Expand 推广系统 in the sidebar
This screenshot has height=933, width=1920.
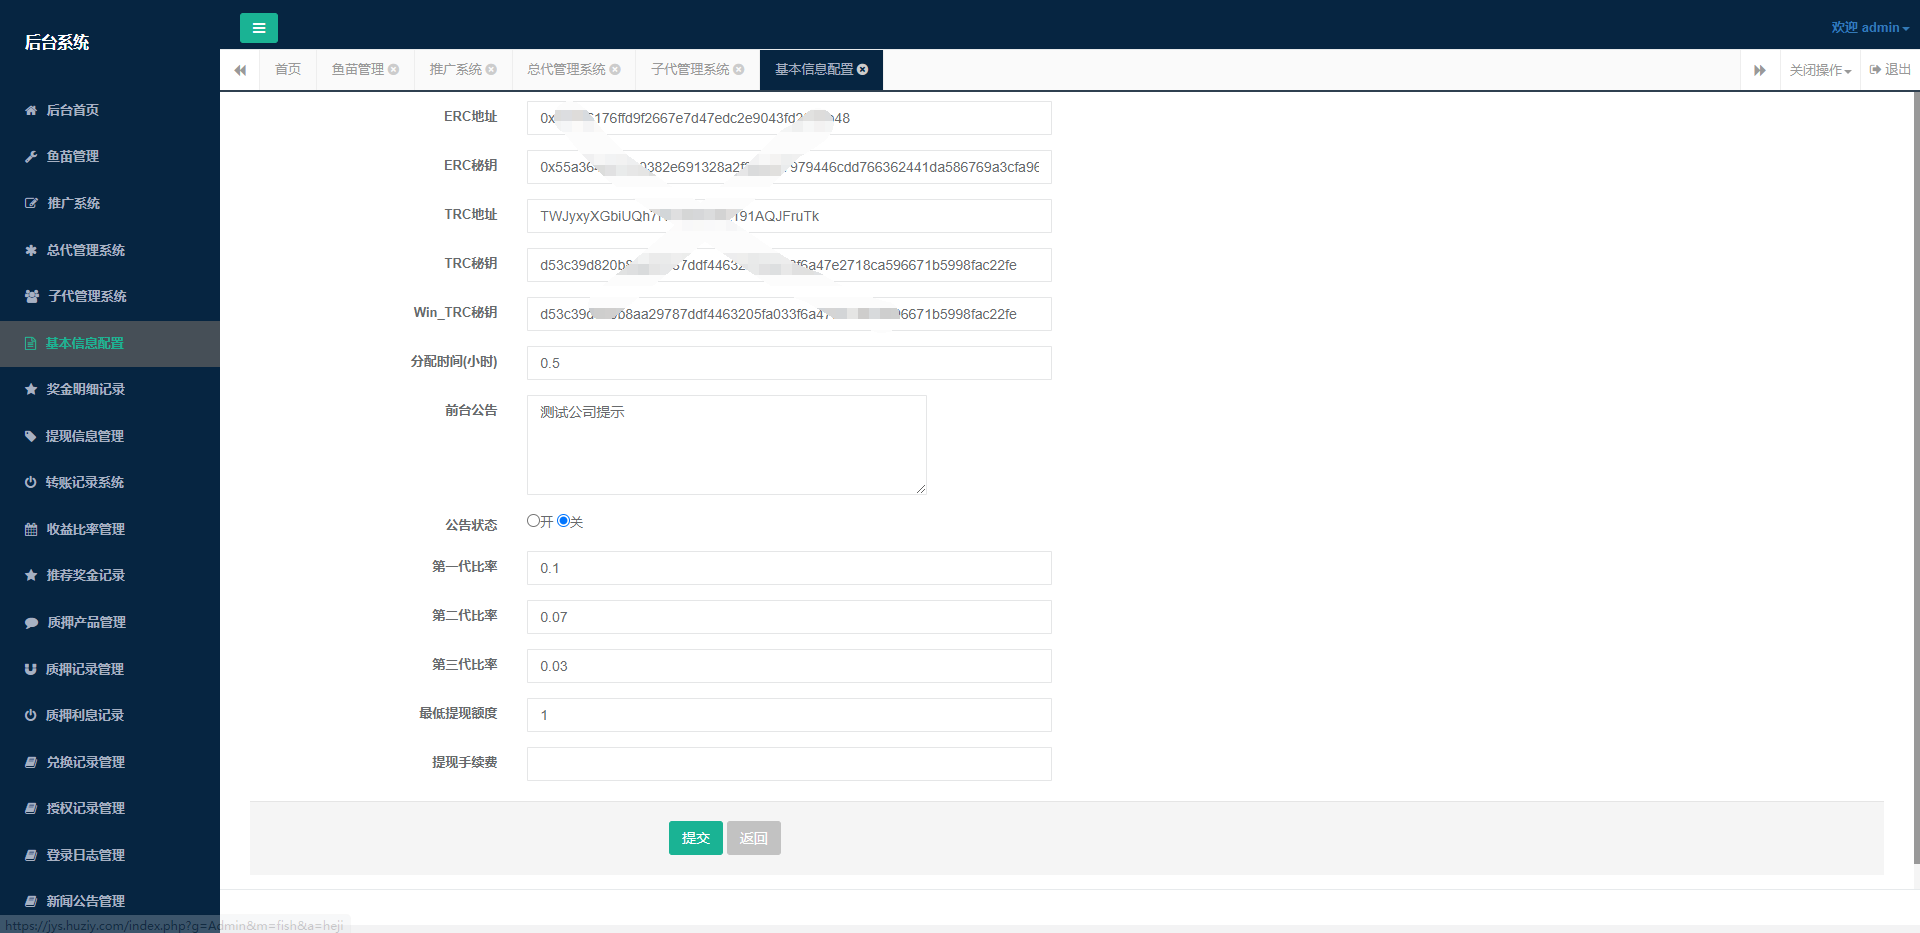tap(73, 204)
